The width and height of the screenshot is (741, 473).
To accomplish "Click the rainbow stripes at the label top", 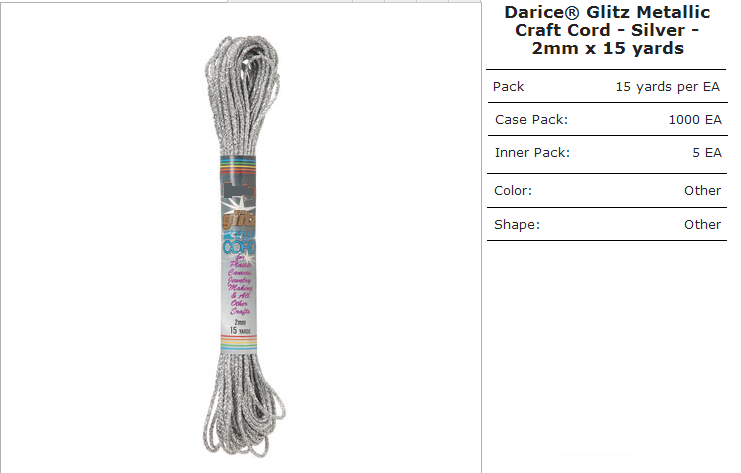I will [238, 165].
